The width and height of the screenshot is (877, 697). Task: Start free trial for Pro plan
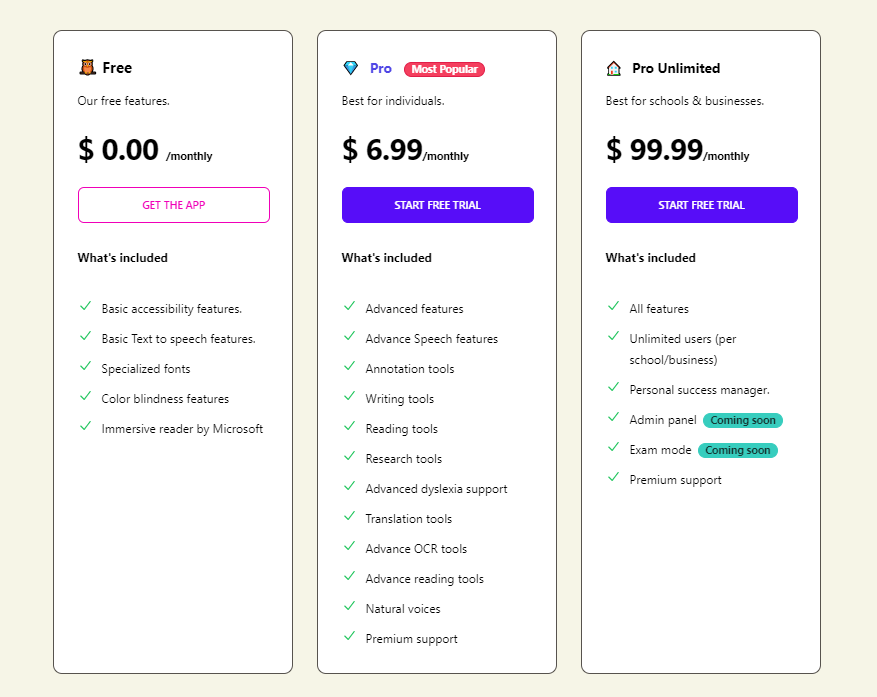click(x=437, y=205)
